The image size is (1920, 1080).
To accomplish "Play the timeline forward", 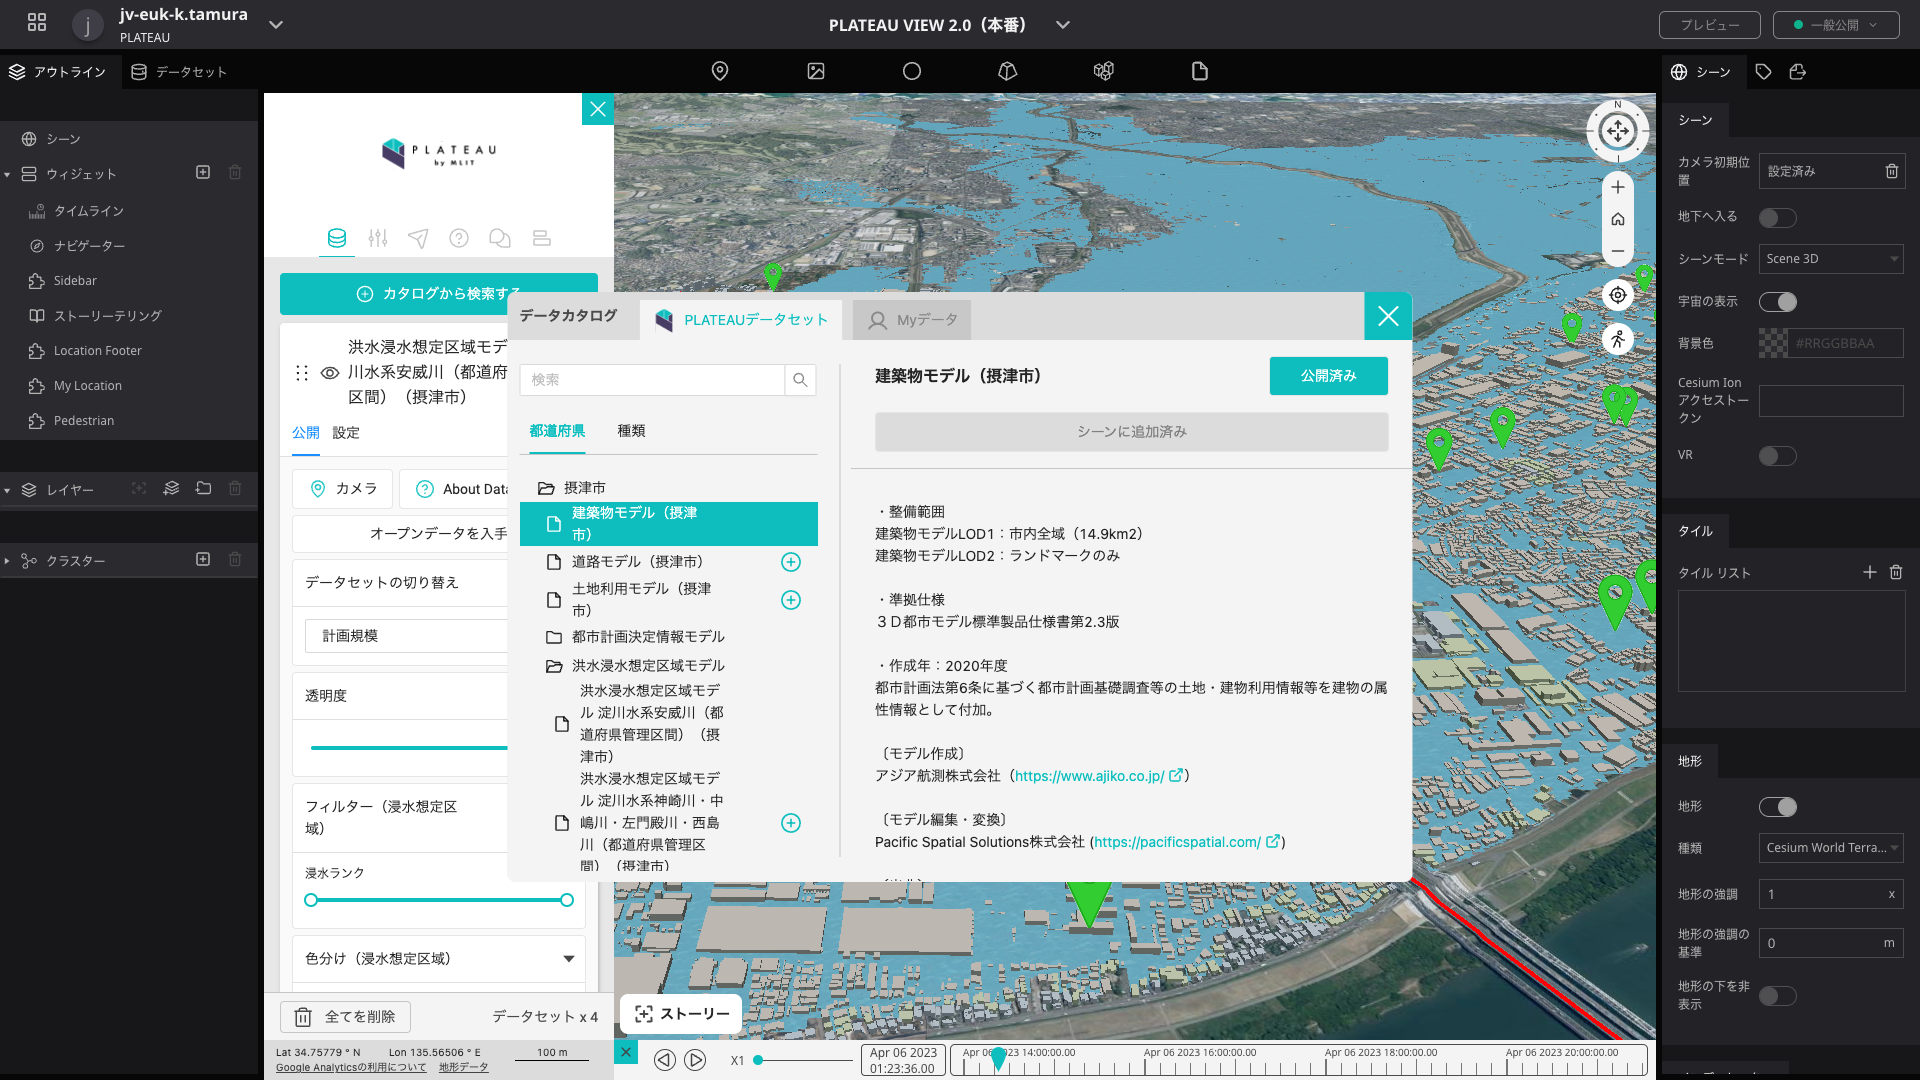I will click(x=695, y=1060).
